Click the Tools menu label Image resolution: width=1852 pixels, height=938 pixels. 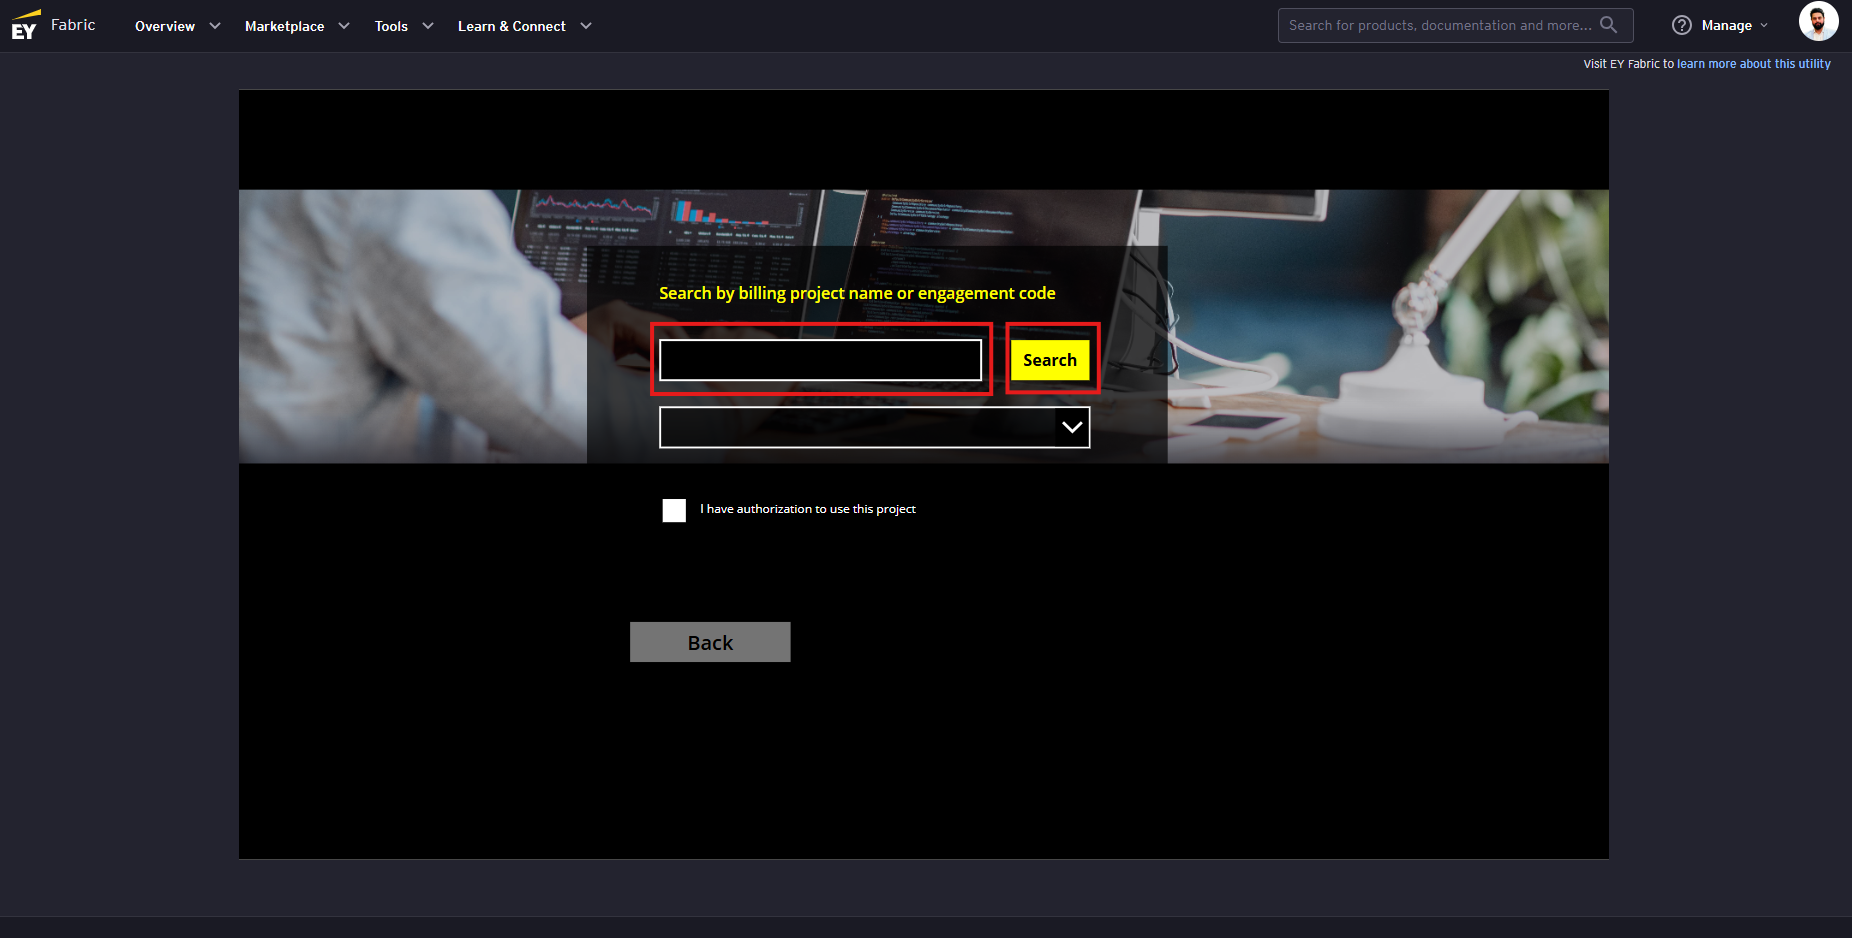[x=391, y=26]
